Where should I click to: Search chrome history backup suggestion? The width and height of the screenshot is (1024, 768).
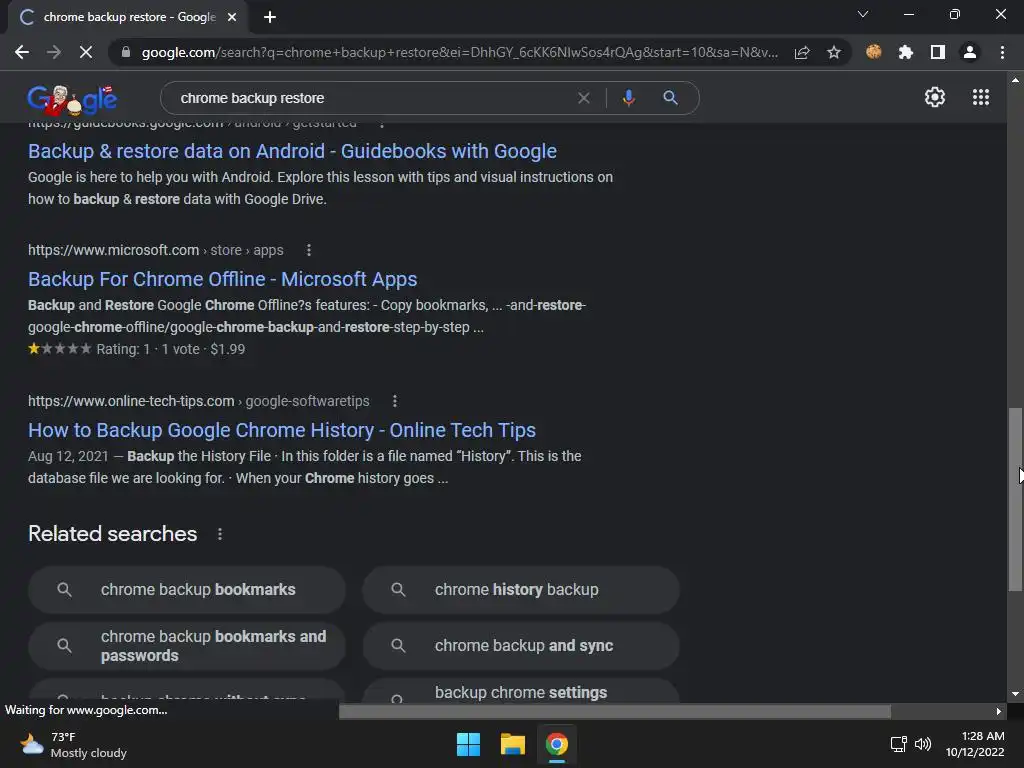[521, 590]
